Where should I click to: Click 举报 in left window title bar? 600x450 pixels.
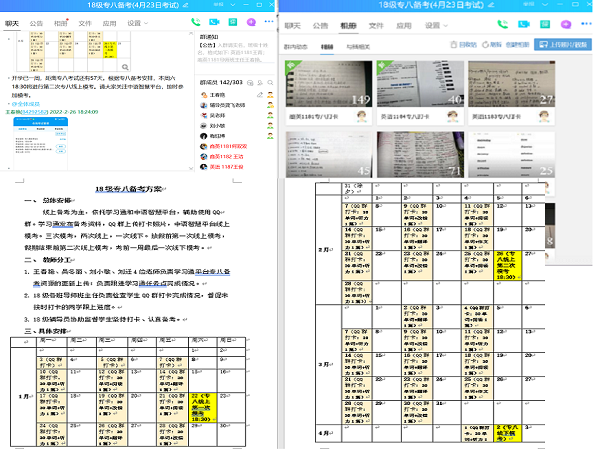[x=218, y=5]
